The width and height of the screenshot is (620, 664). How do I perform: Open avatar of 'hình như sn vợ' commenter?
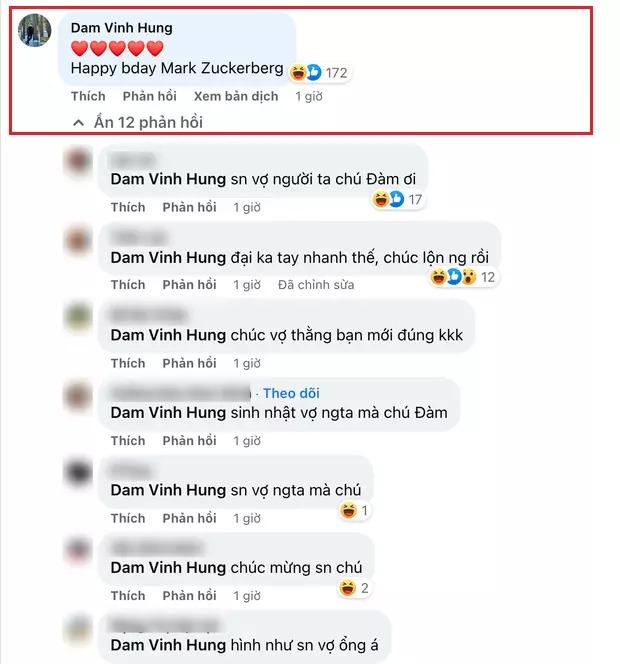pos(78,628)
